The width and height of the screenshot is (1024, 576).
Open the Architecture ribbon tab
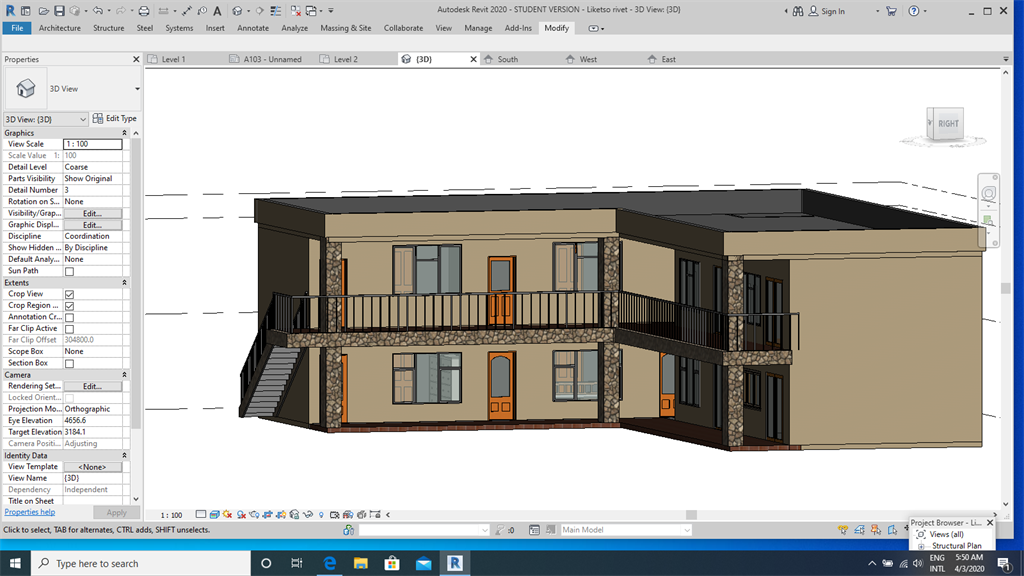60,28
